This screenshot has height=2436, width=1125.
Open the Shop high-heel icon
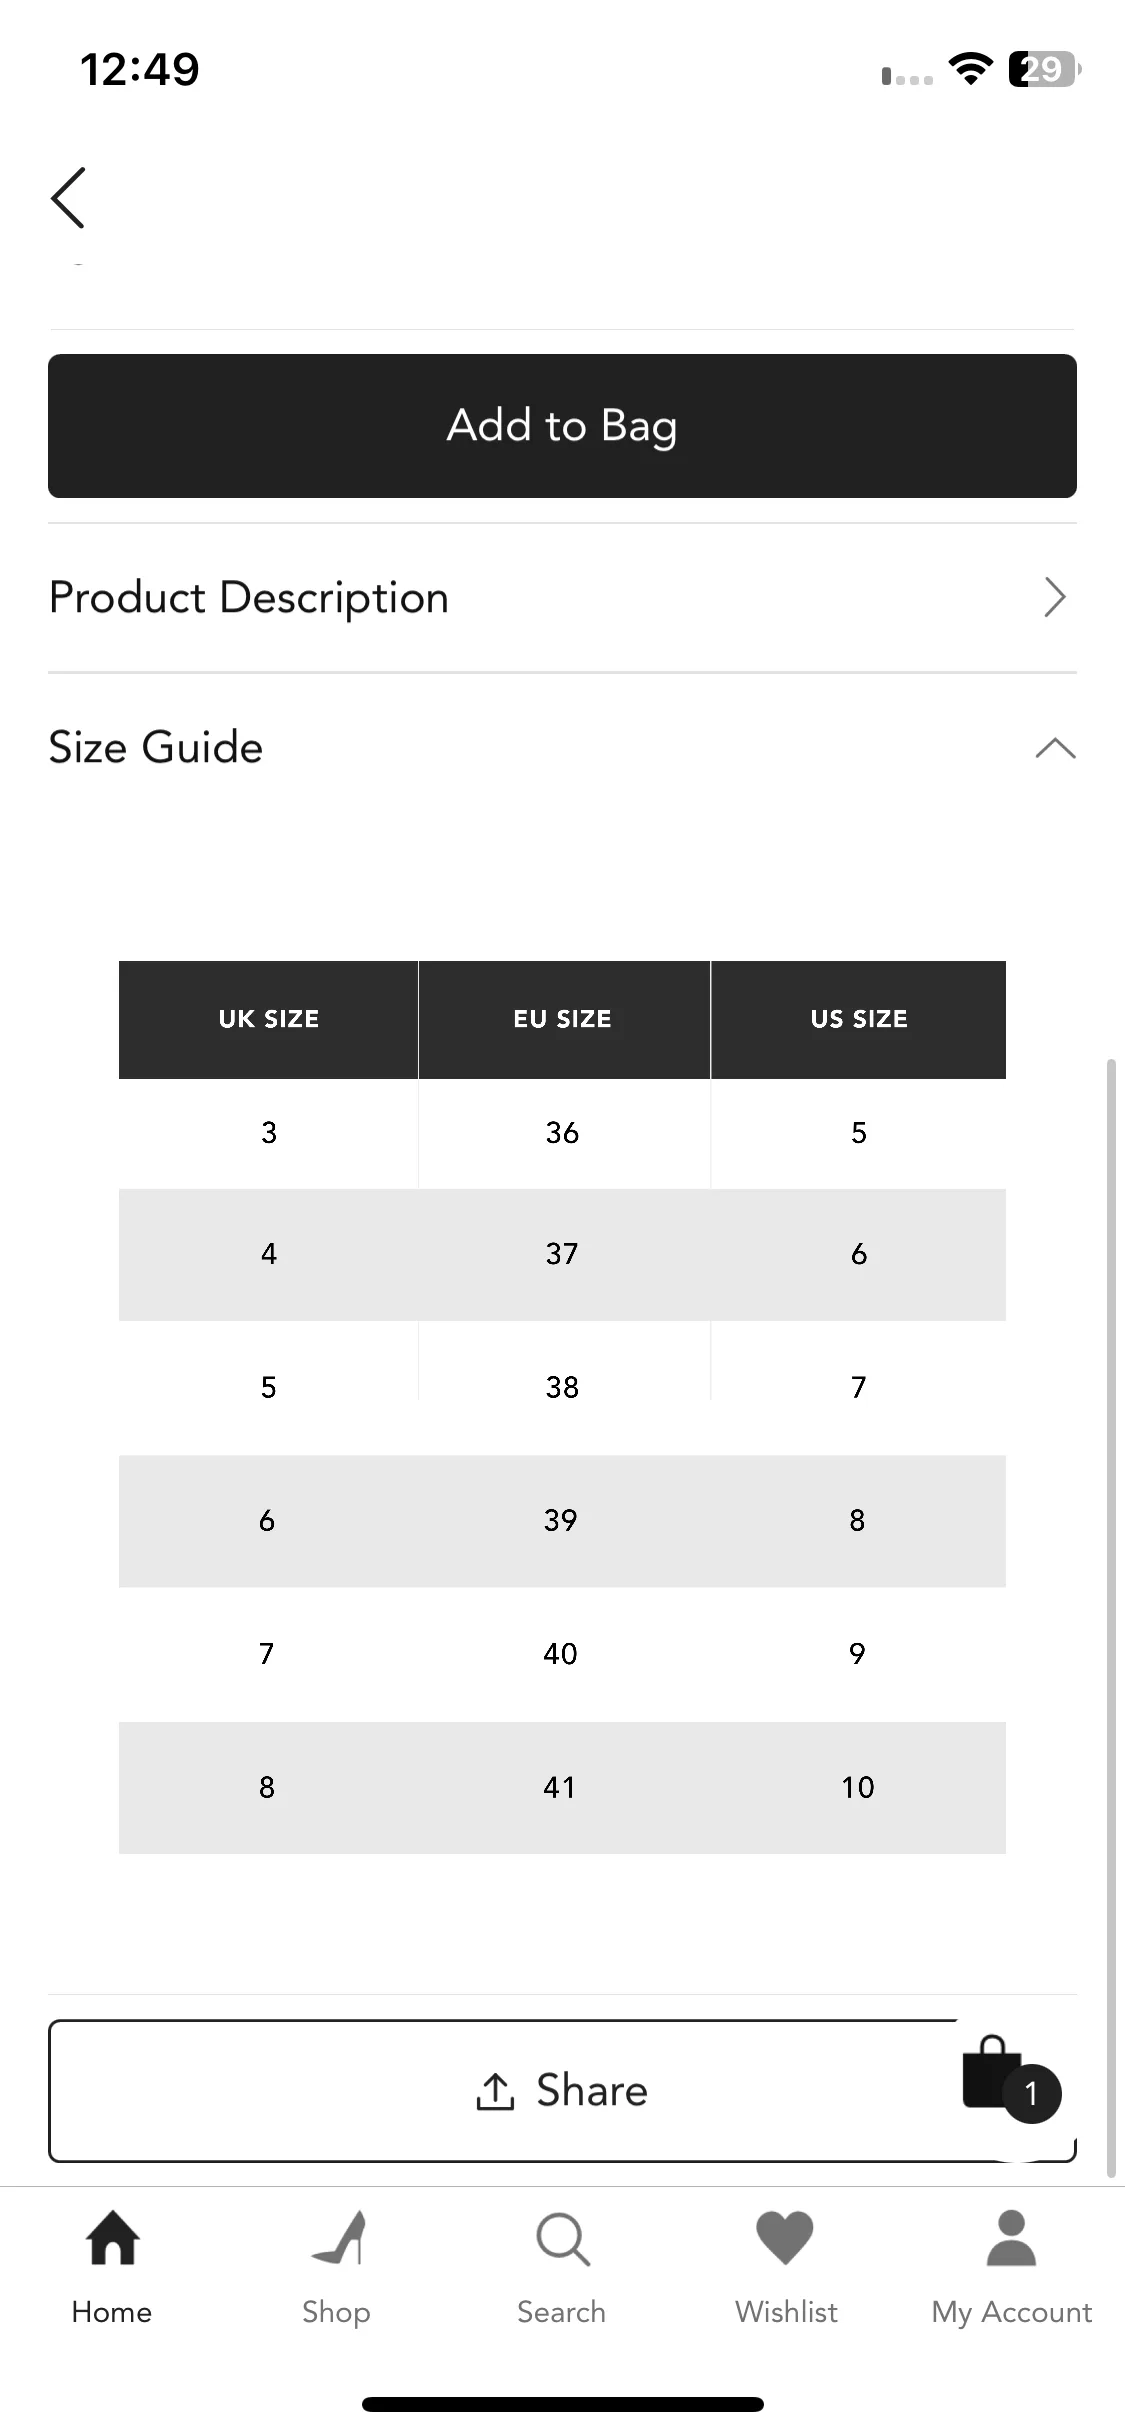[338, 2238]
